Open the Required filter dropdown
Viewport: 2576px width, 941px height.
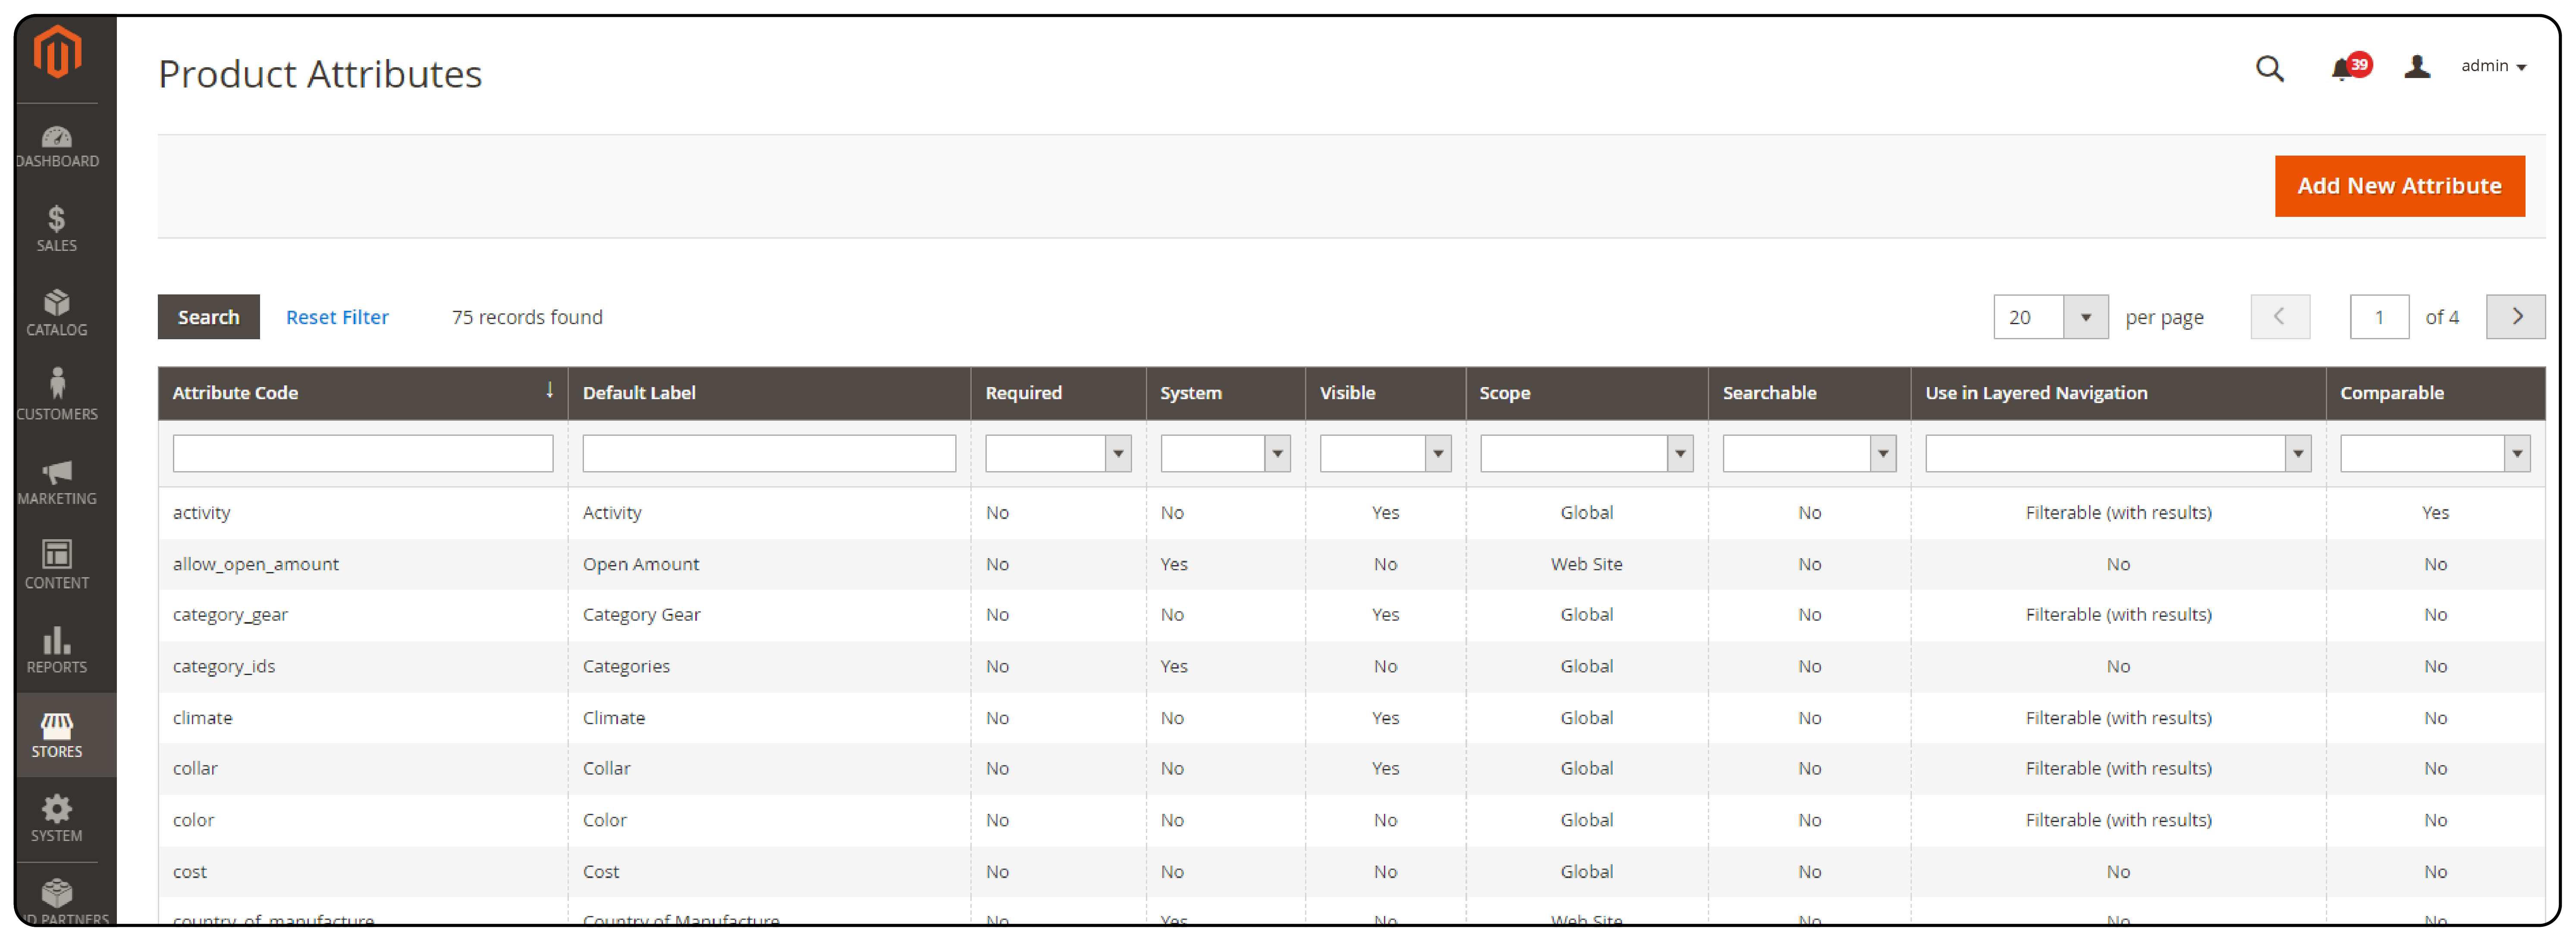[x=1058, y=454]
